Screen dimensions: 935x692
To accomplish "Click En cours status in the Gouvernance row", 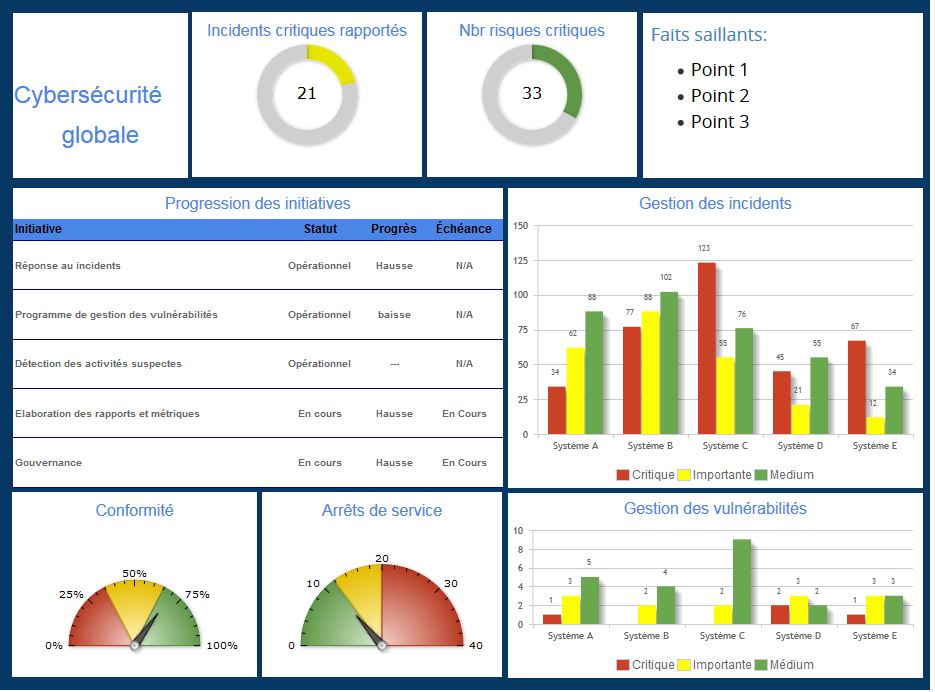I will 320,462.
